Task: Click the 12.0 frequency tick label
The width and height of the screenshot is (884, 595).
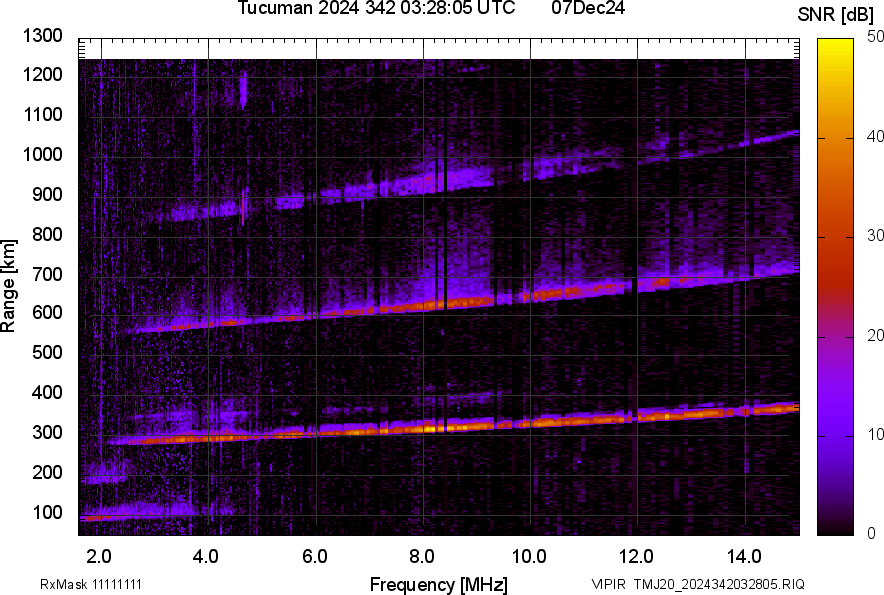Action: click(x=636, y=557)
